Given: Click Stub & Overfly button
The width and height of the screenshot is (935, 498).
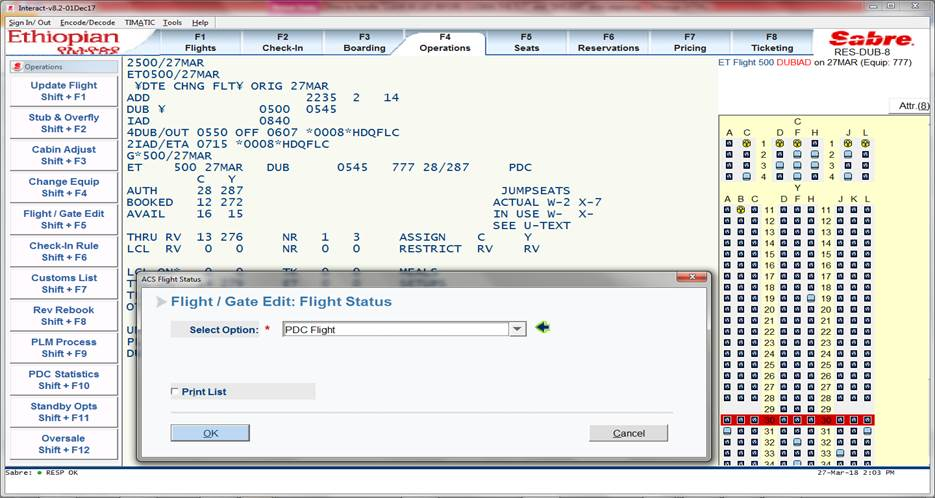Looking at the screenshot, I should [64, 123].
